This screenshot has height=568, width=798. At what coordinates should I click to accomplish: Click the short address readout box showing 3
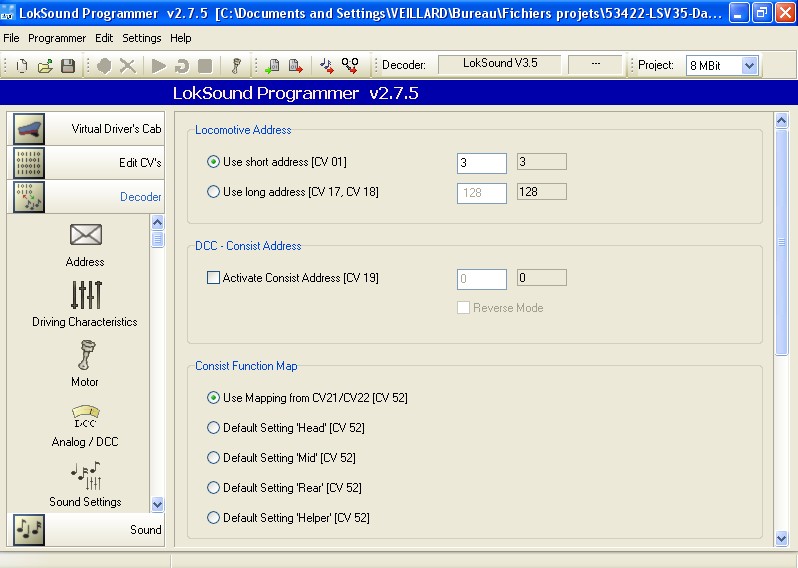coord(542,162)
